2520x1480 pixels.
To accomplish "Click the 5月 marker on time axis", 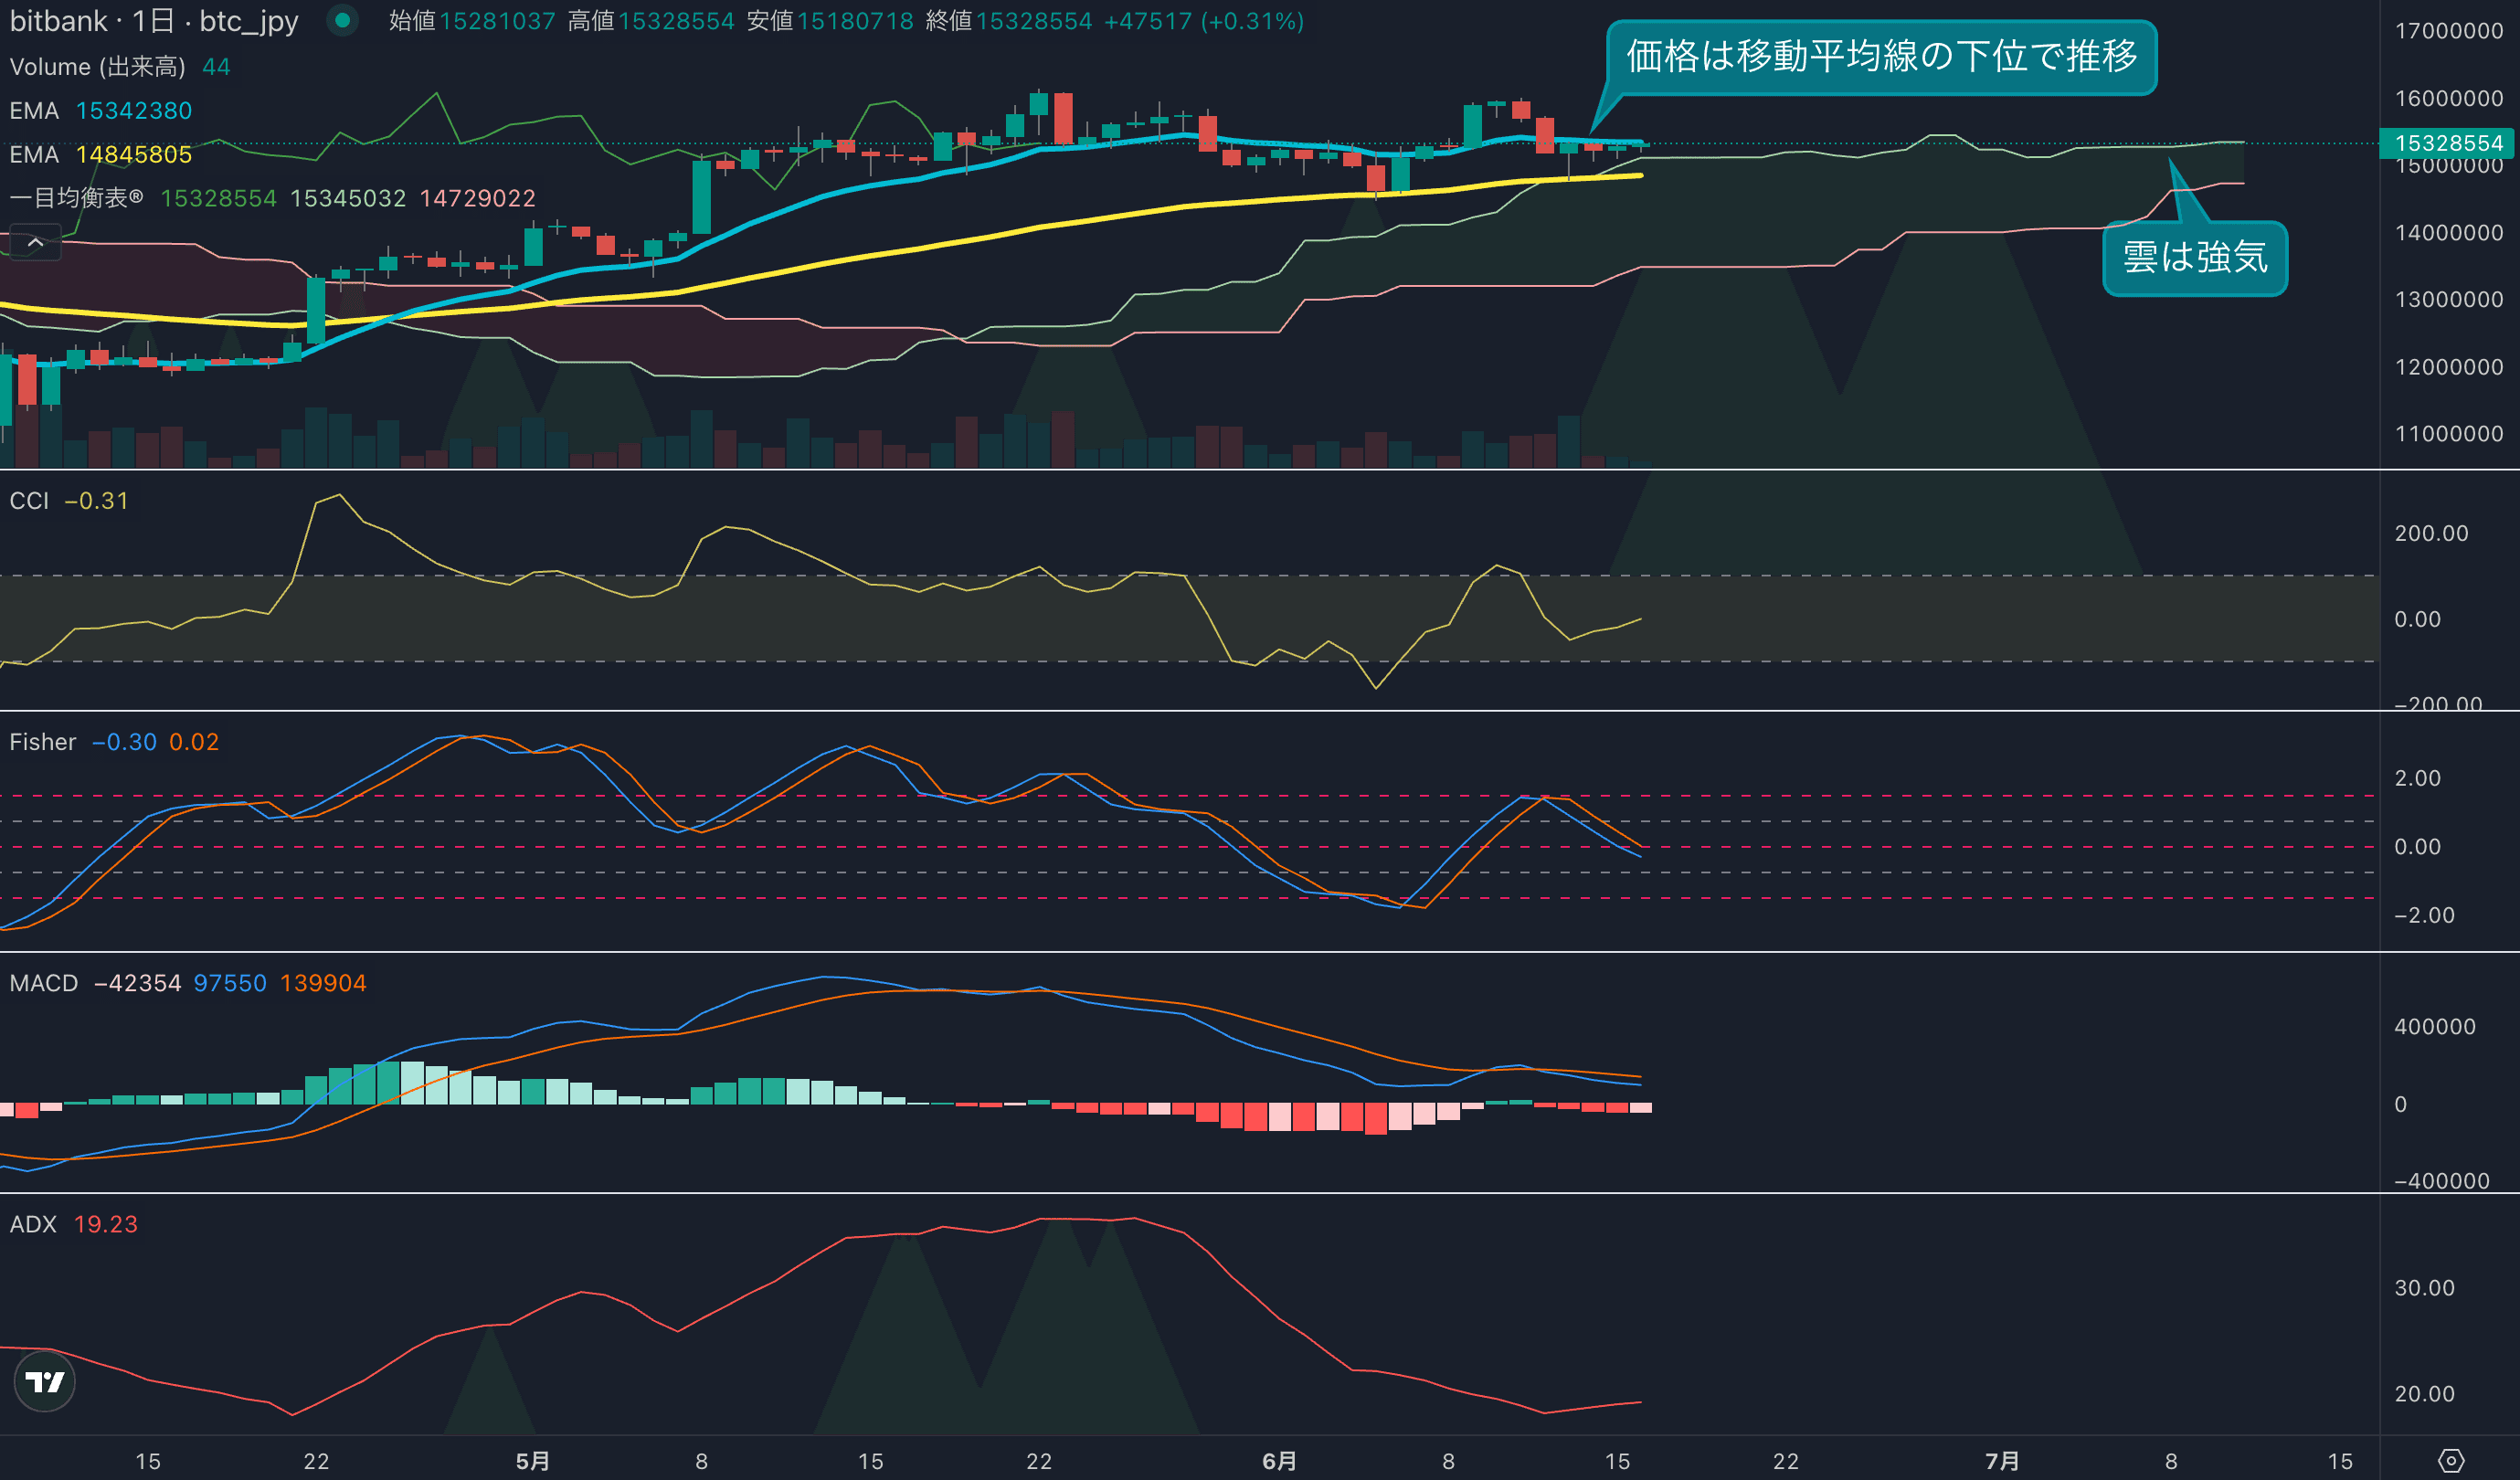I will click(x=532, y=1461).
